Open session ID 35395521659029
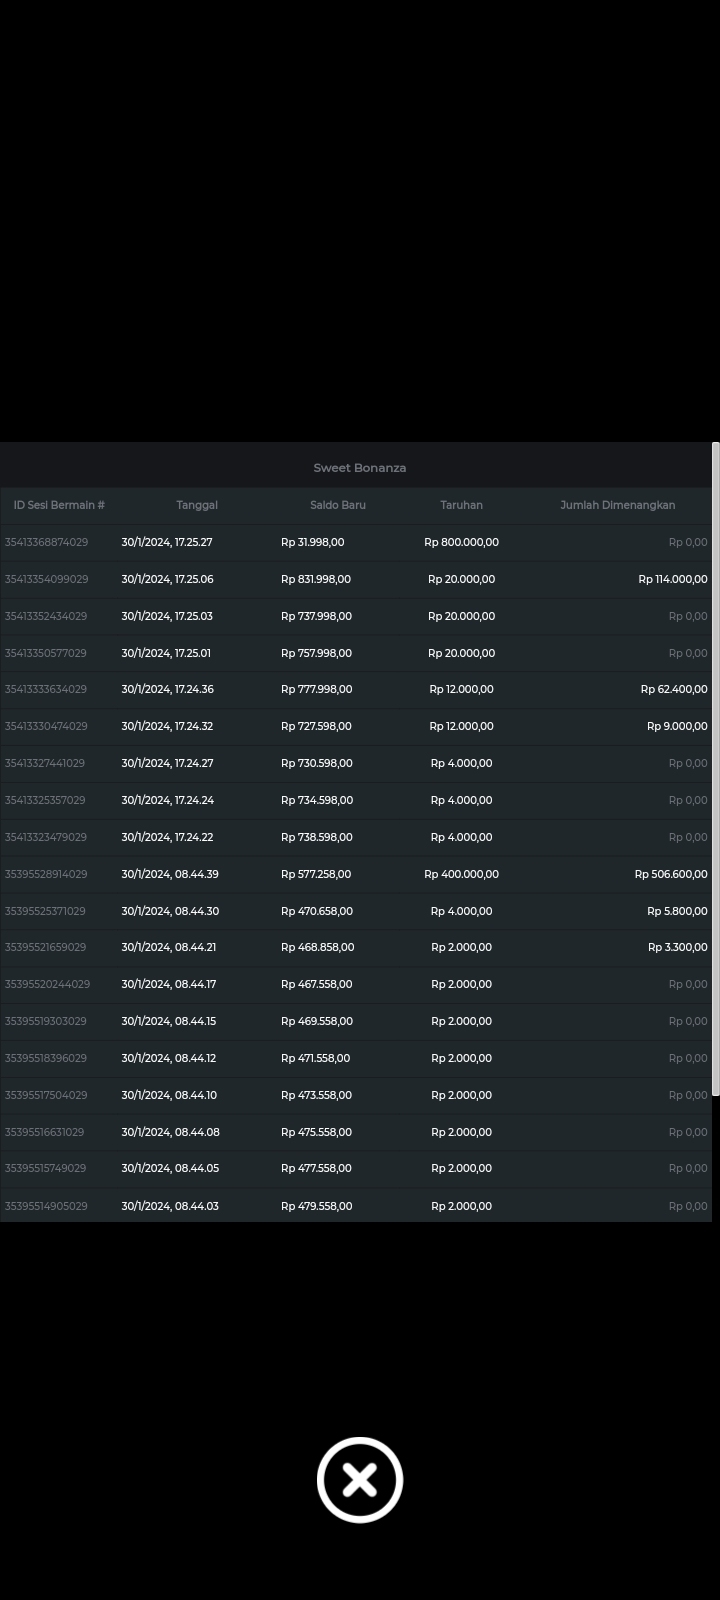This screenshot has height=1600, width=720. coord(46,947)
